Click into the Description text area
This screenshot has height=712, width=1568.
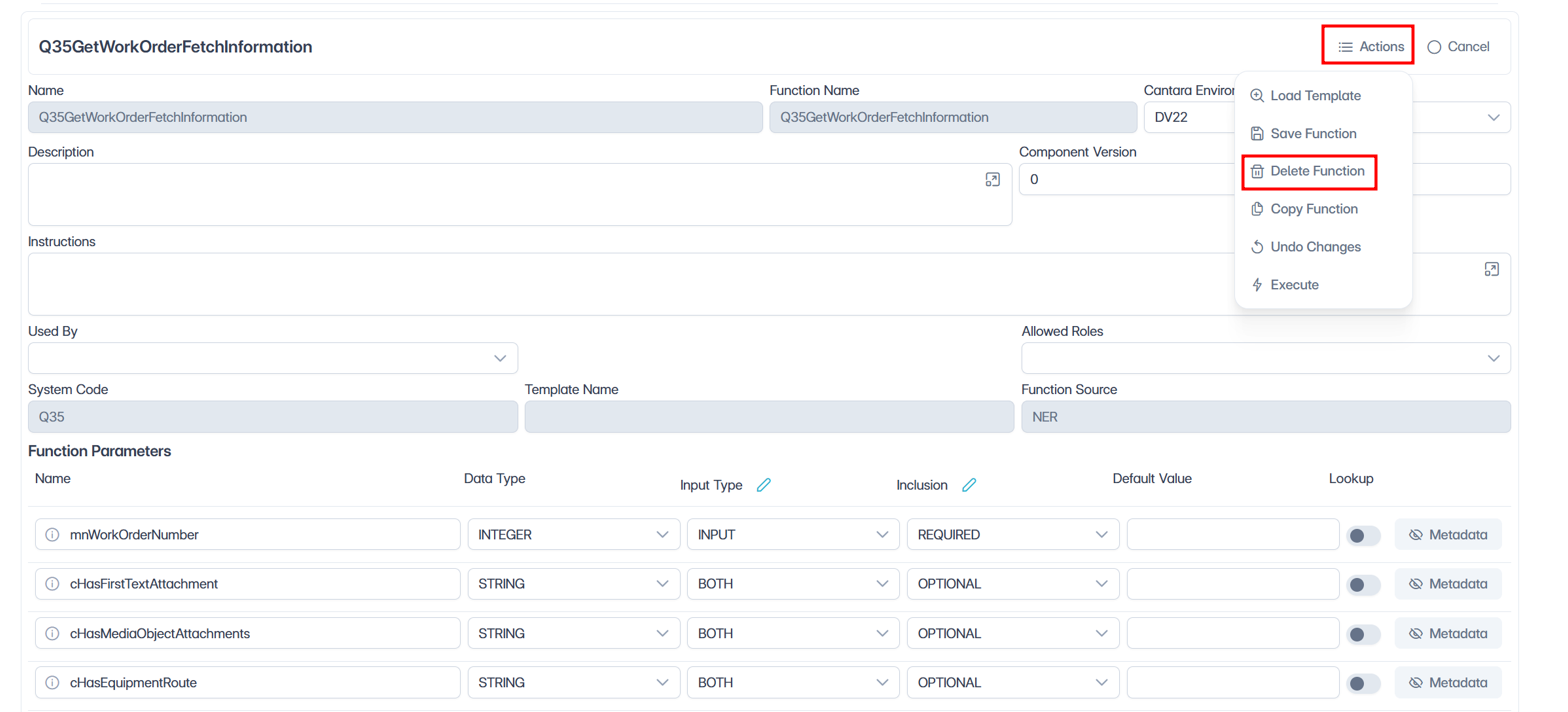click(520, 194)
